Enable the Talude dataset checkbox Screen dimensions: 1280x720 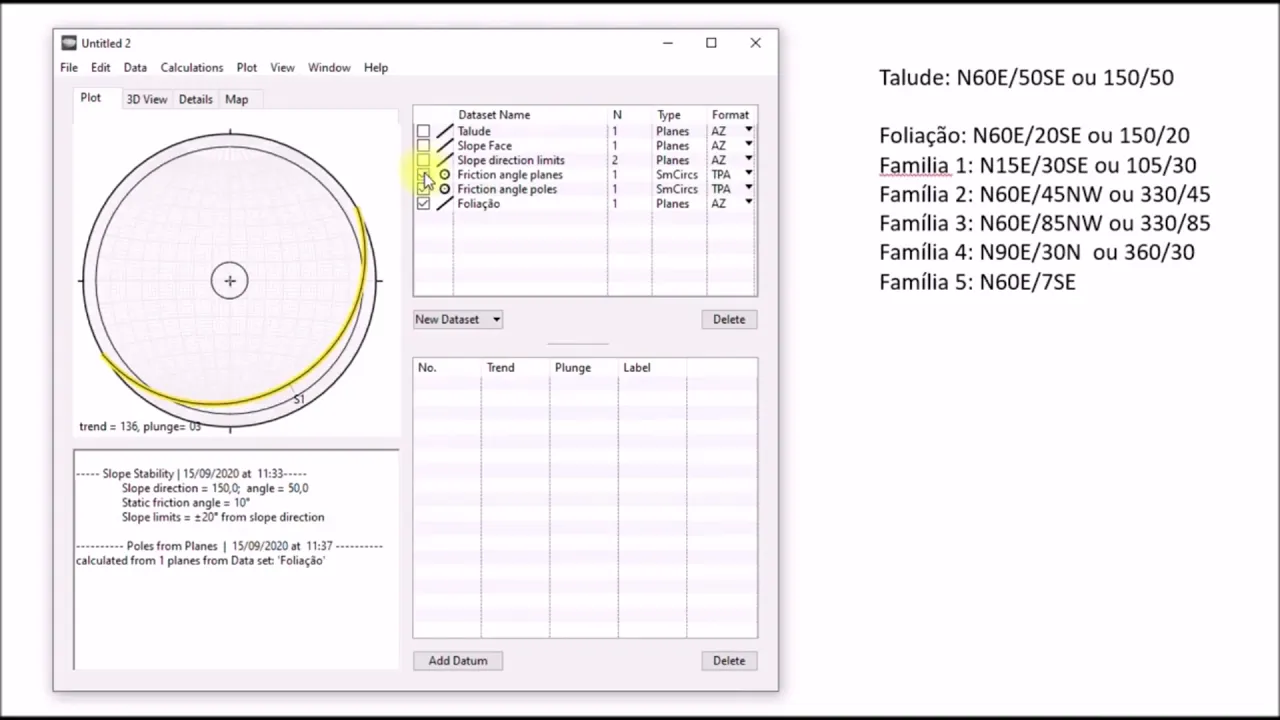click(x=424, y=131)
